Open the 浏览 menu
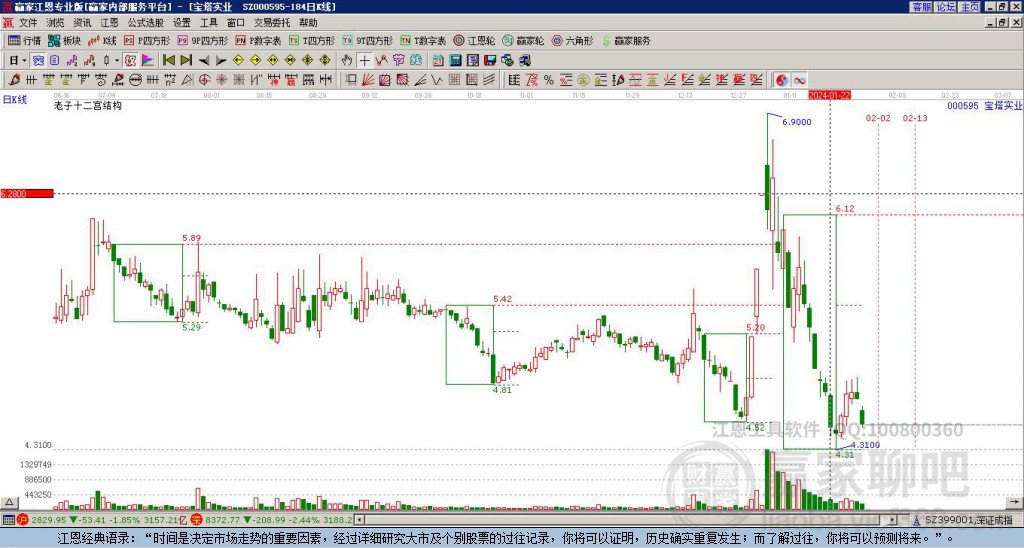1024x548 pixels. (x=56, y=23)
